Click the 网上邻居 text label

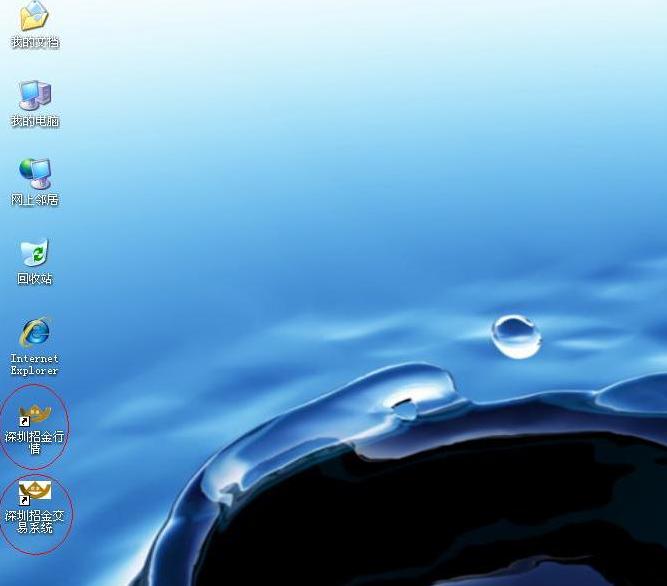[35, 200]
